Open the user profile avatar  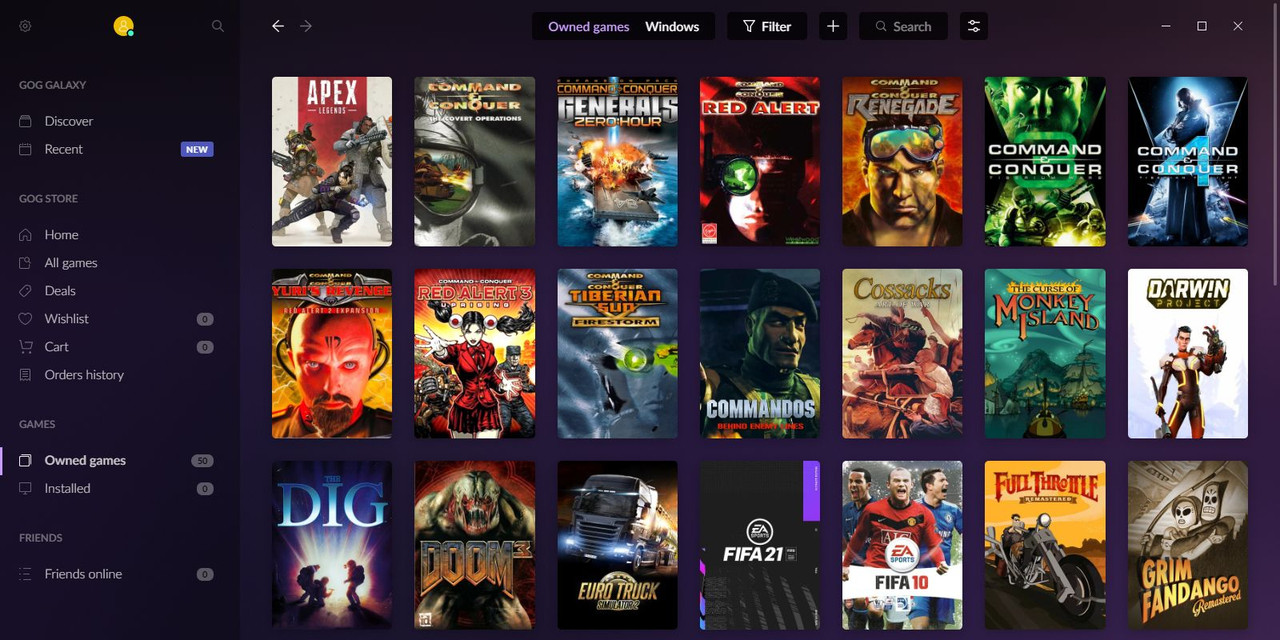pos(123,27)
